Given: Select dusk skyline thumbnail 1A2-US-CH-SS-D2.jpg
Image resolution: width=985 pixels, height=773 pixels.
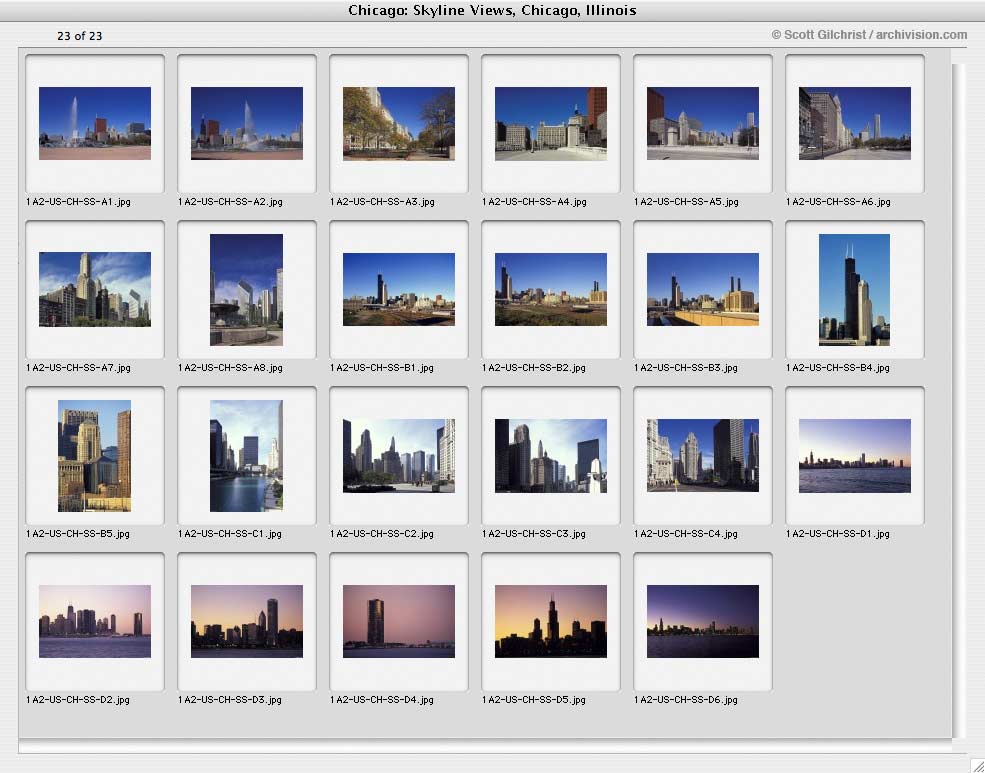Looking at the screenshot, I should 95,622.
